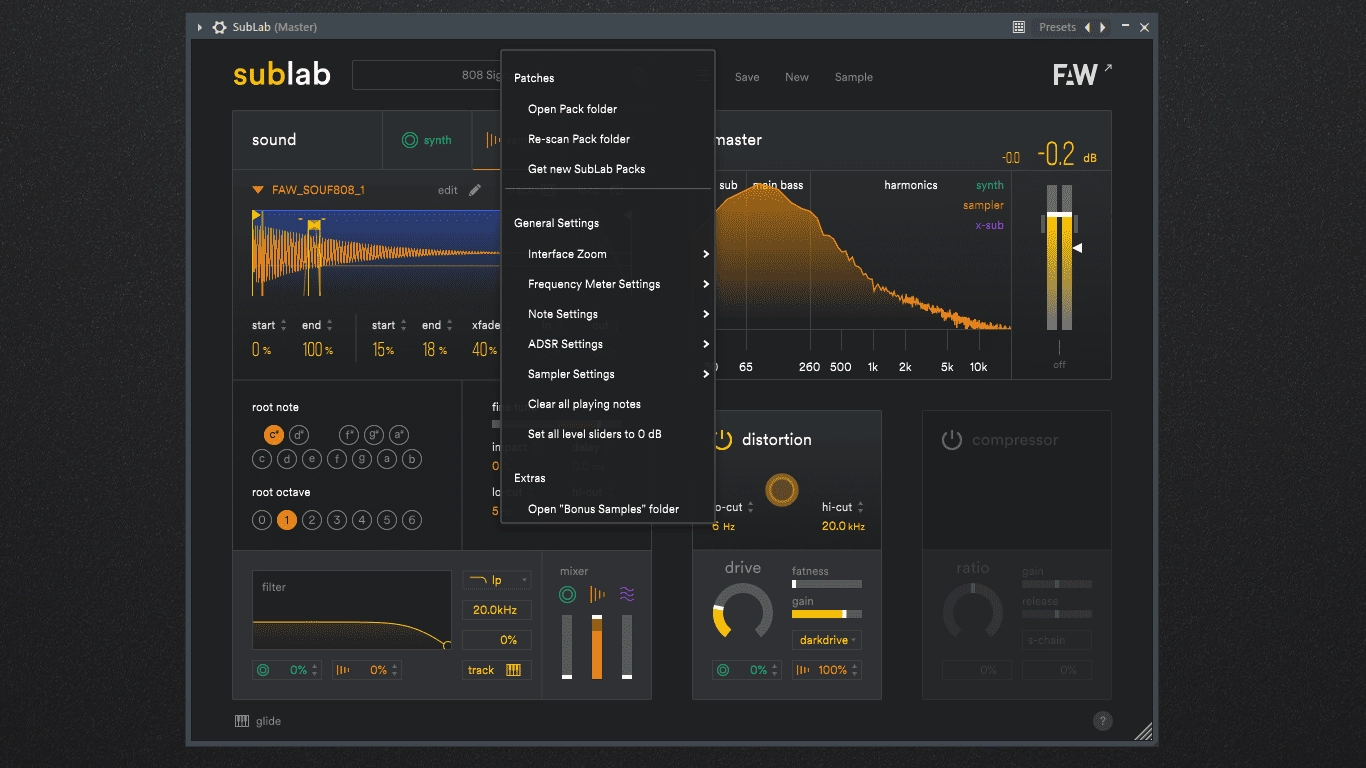The width and height of the screenshot is (1366, 768).
Task: Toggle filter keyboard track button
Action: click(497, 670)
